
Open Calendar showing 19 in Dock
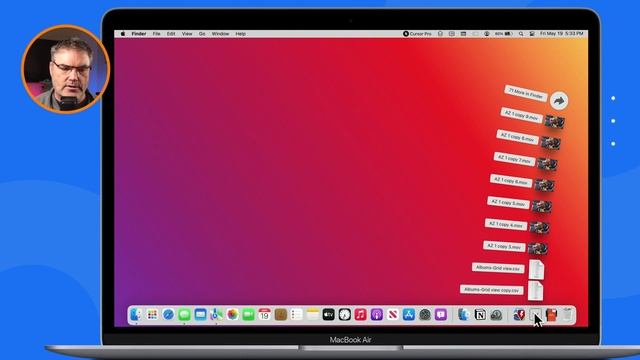coord(264,315)
